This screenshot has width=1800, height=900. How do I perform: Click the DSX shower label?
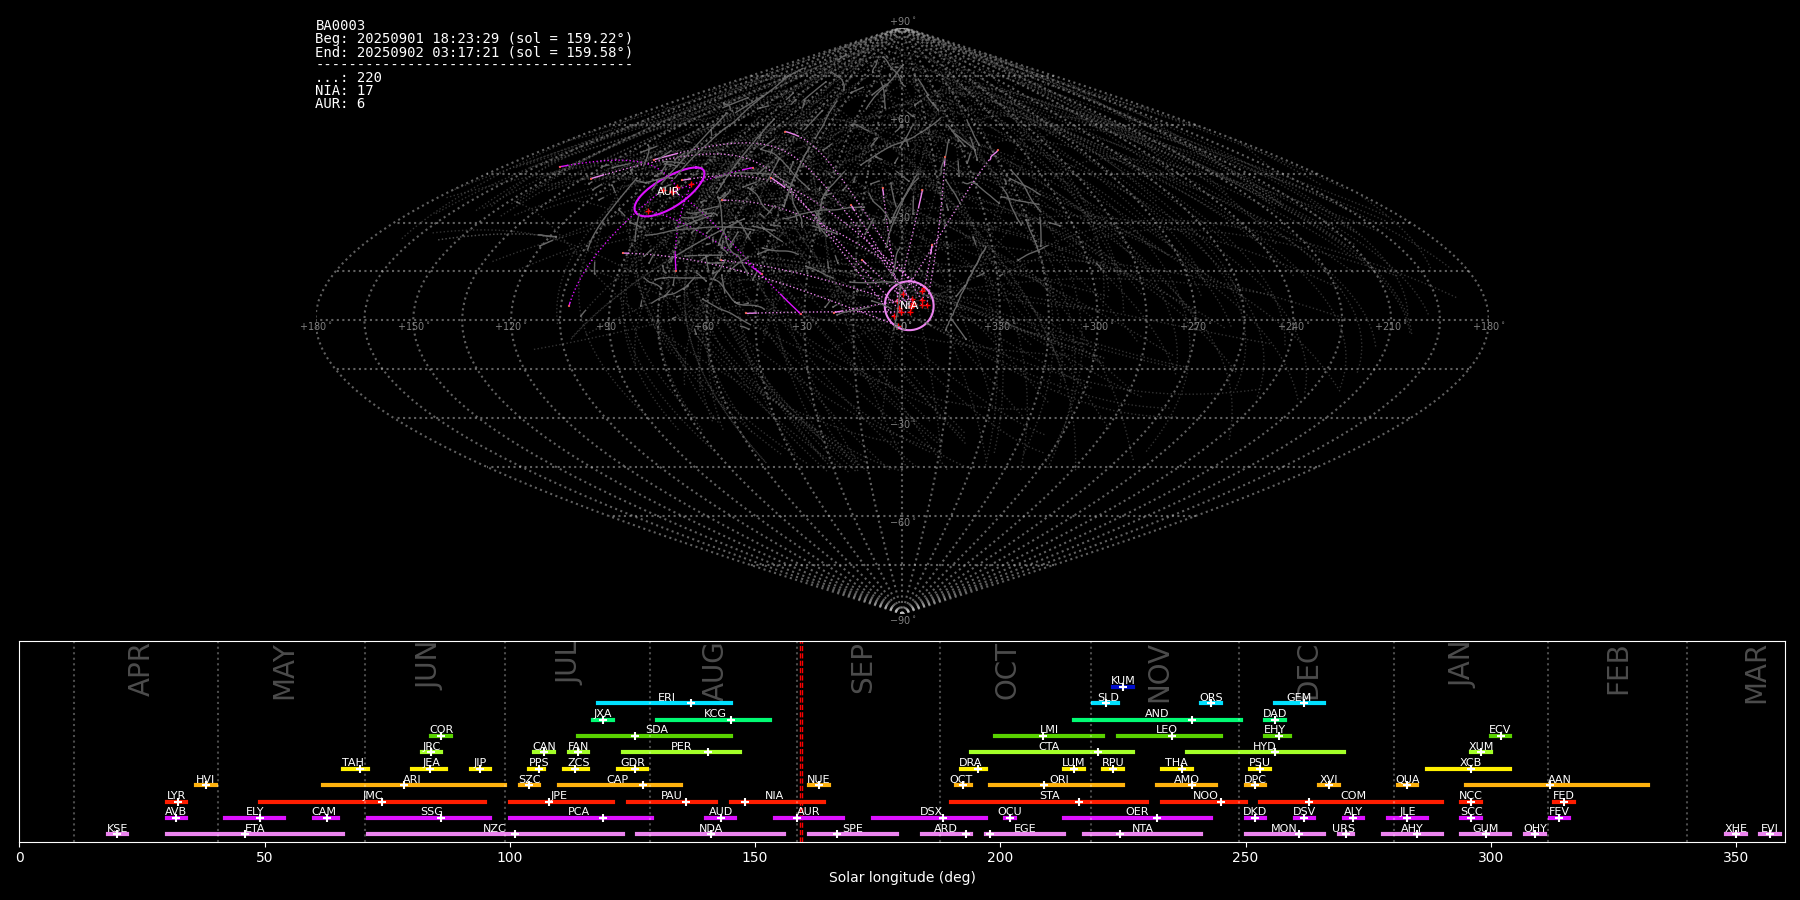[931, 812]
